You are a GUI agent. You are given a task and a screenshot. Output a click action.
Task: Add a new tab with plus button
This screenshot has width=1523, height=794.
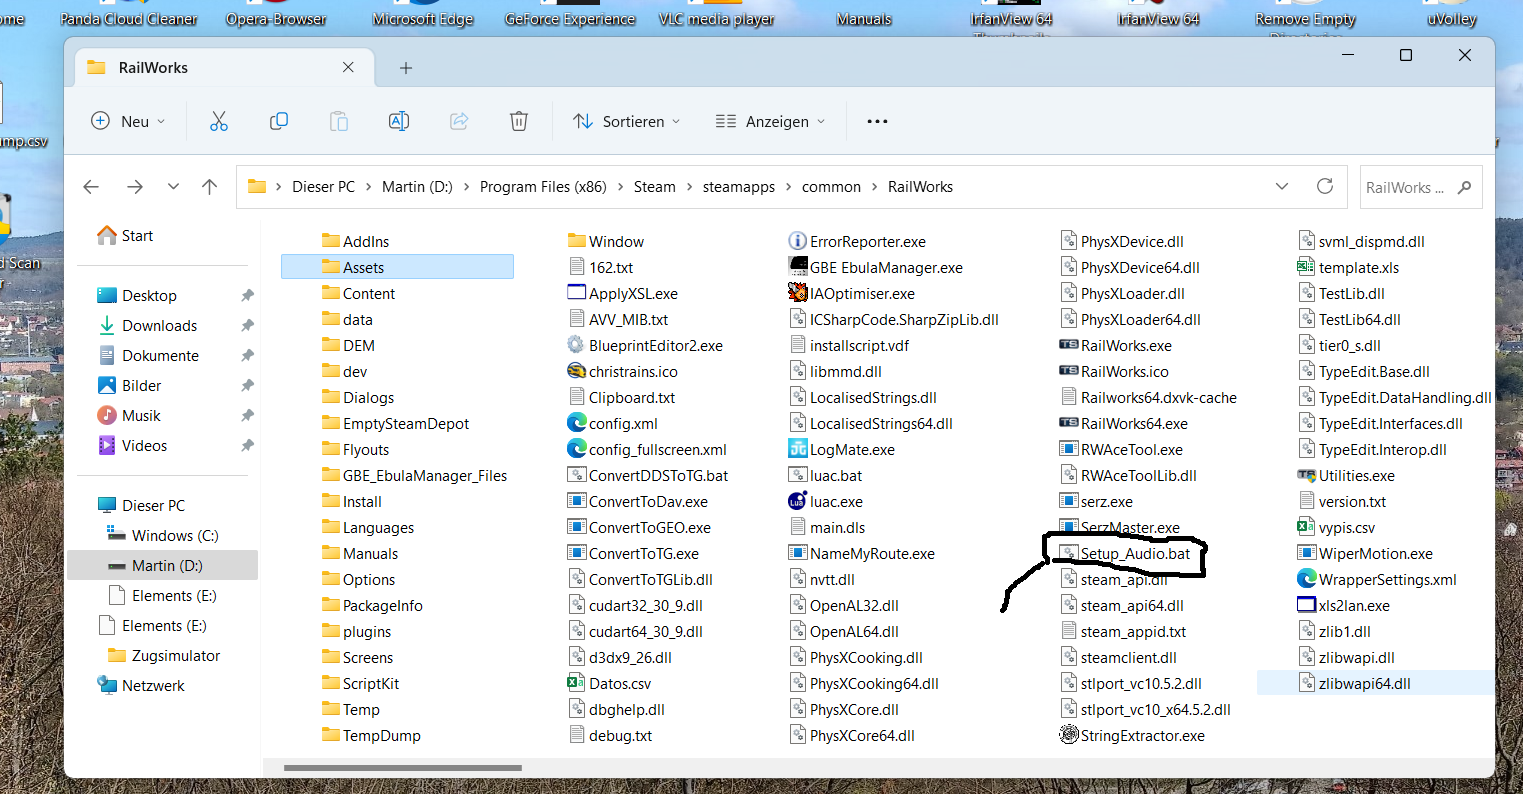(405, 68)
